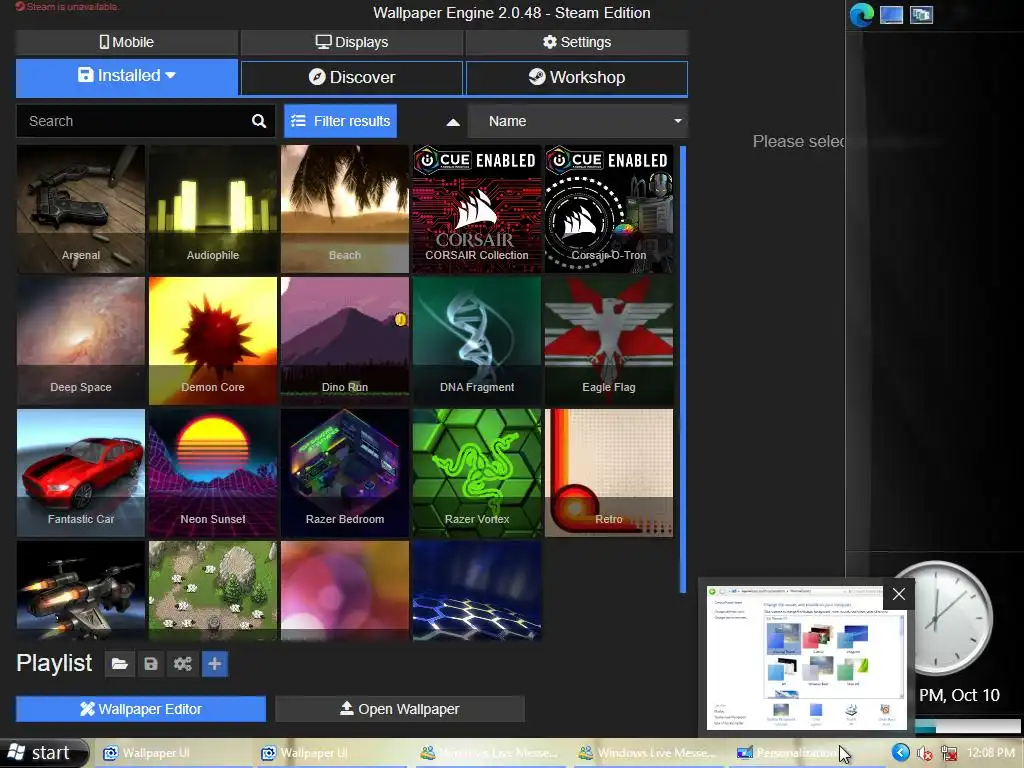Viewport: 1024px width, 768px height.
Task: Select the Razer Vortex wallpaper
Action: (477, 473)
